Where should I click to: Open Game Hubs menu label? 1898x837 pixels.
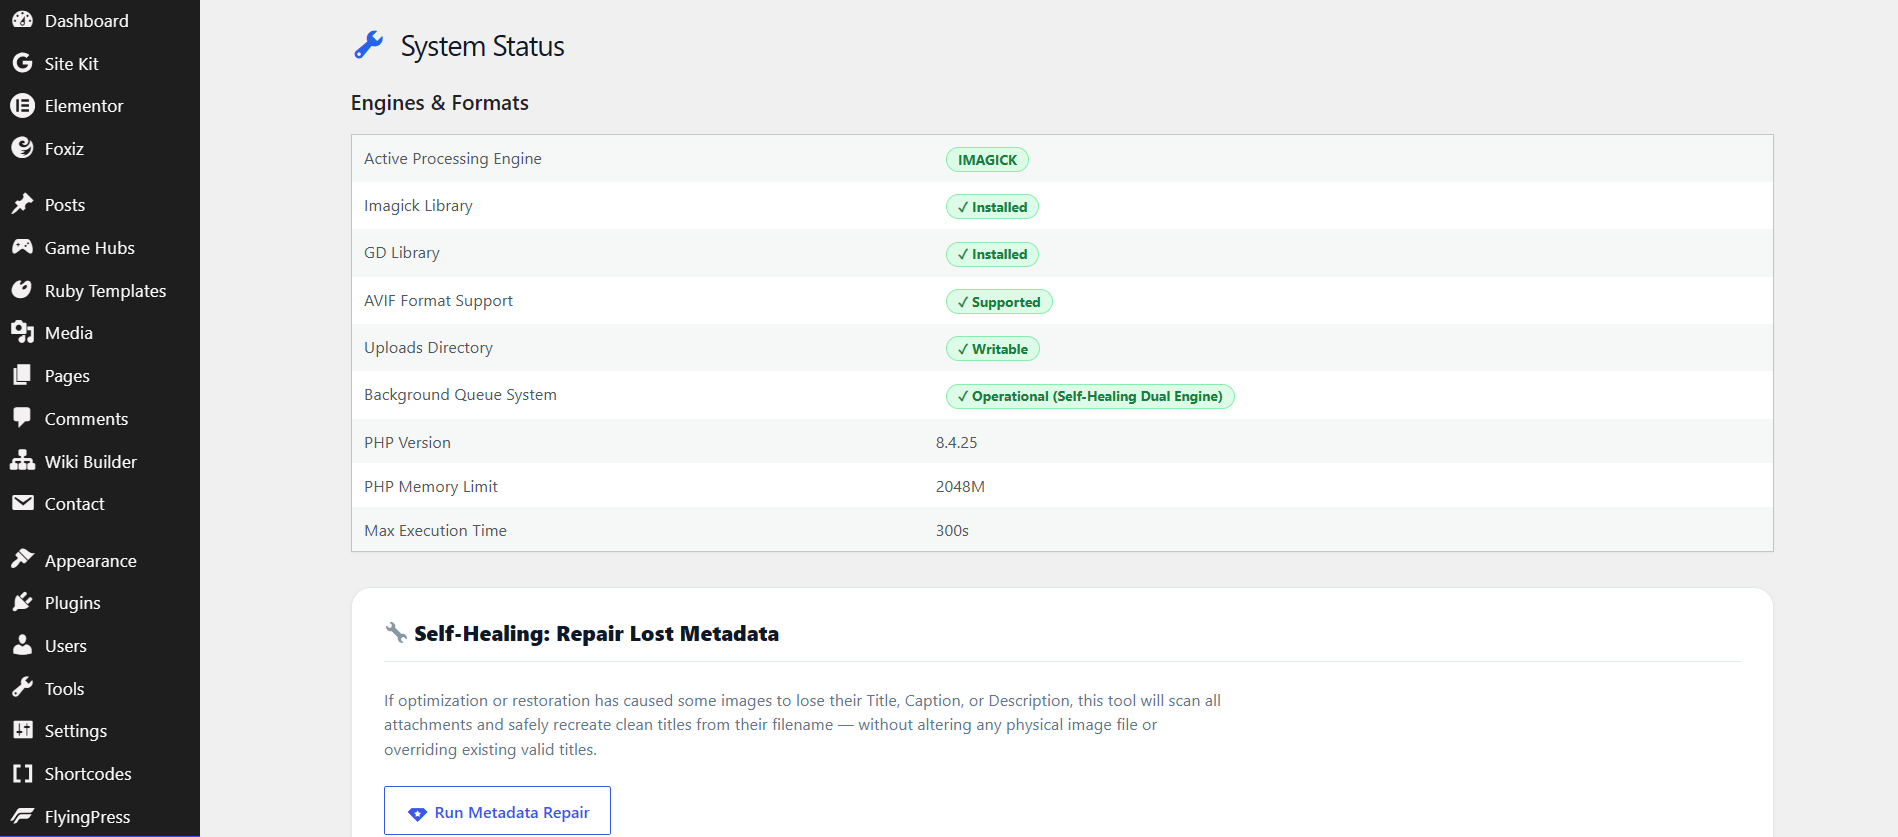[x=90, y=248]
